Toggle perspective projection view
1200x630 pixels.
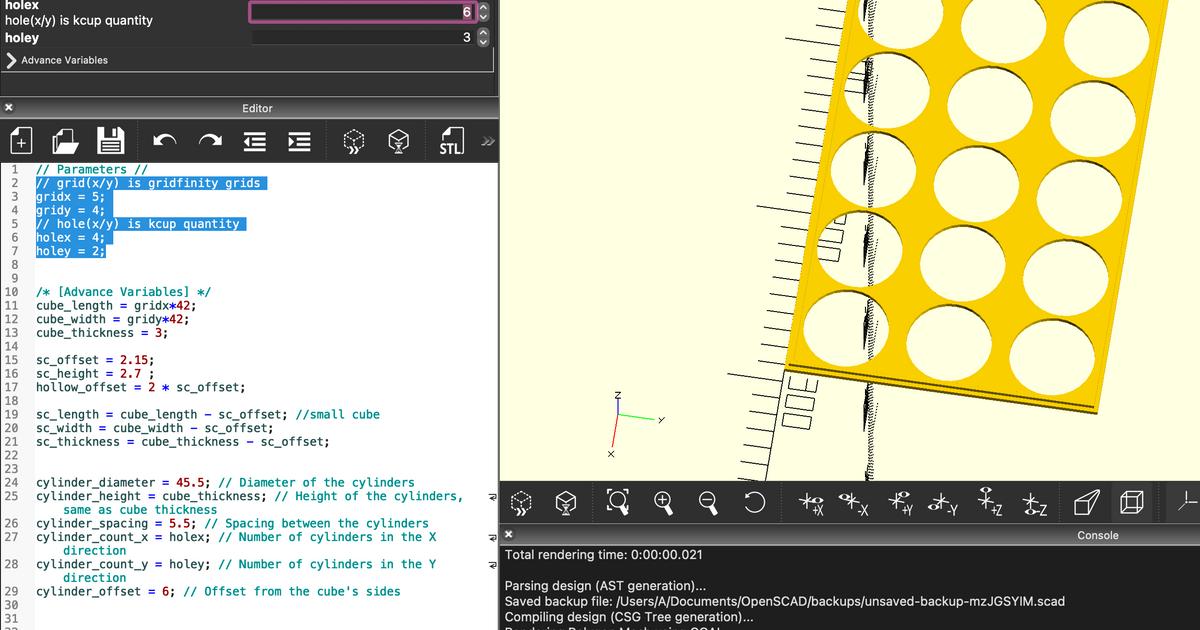tap(1086, 503)
